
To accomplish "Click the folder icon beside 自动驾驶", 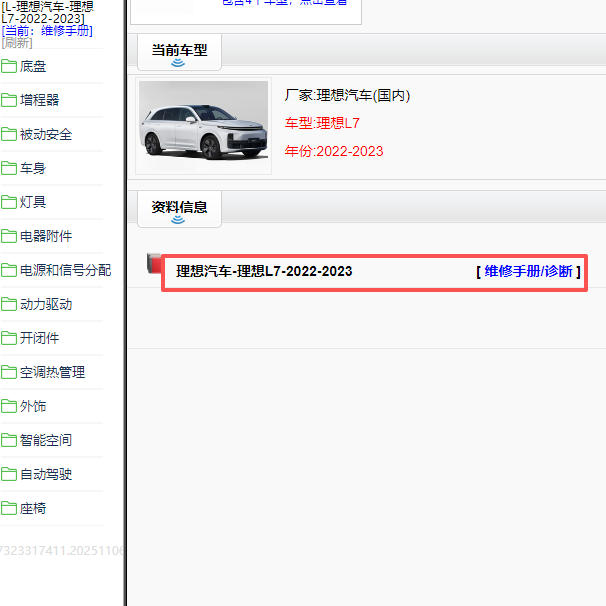I will pyautogui.click(x=9, y=474).
